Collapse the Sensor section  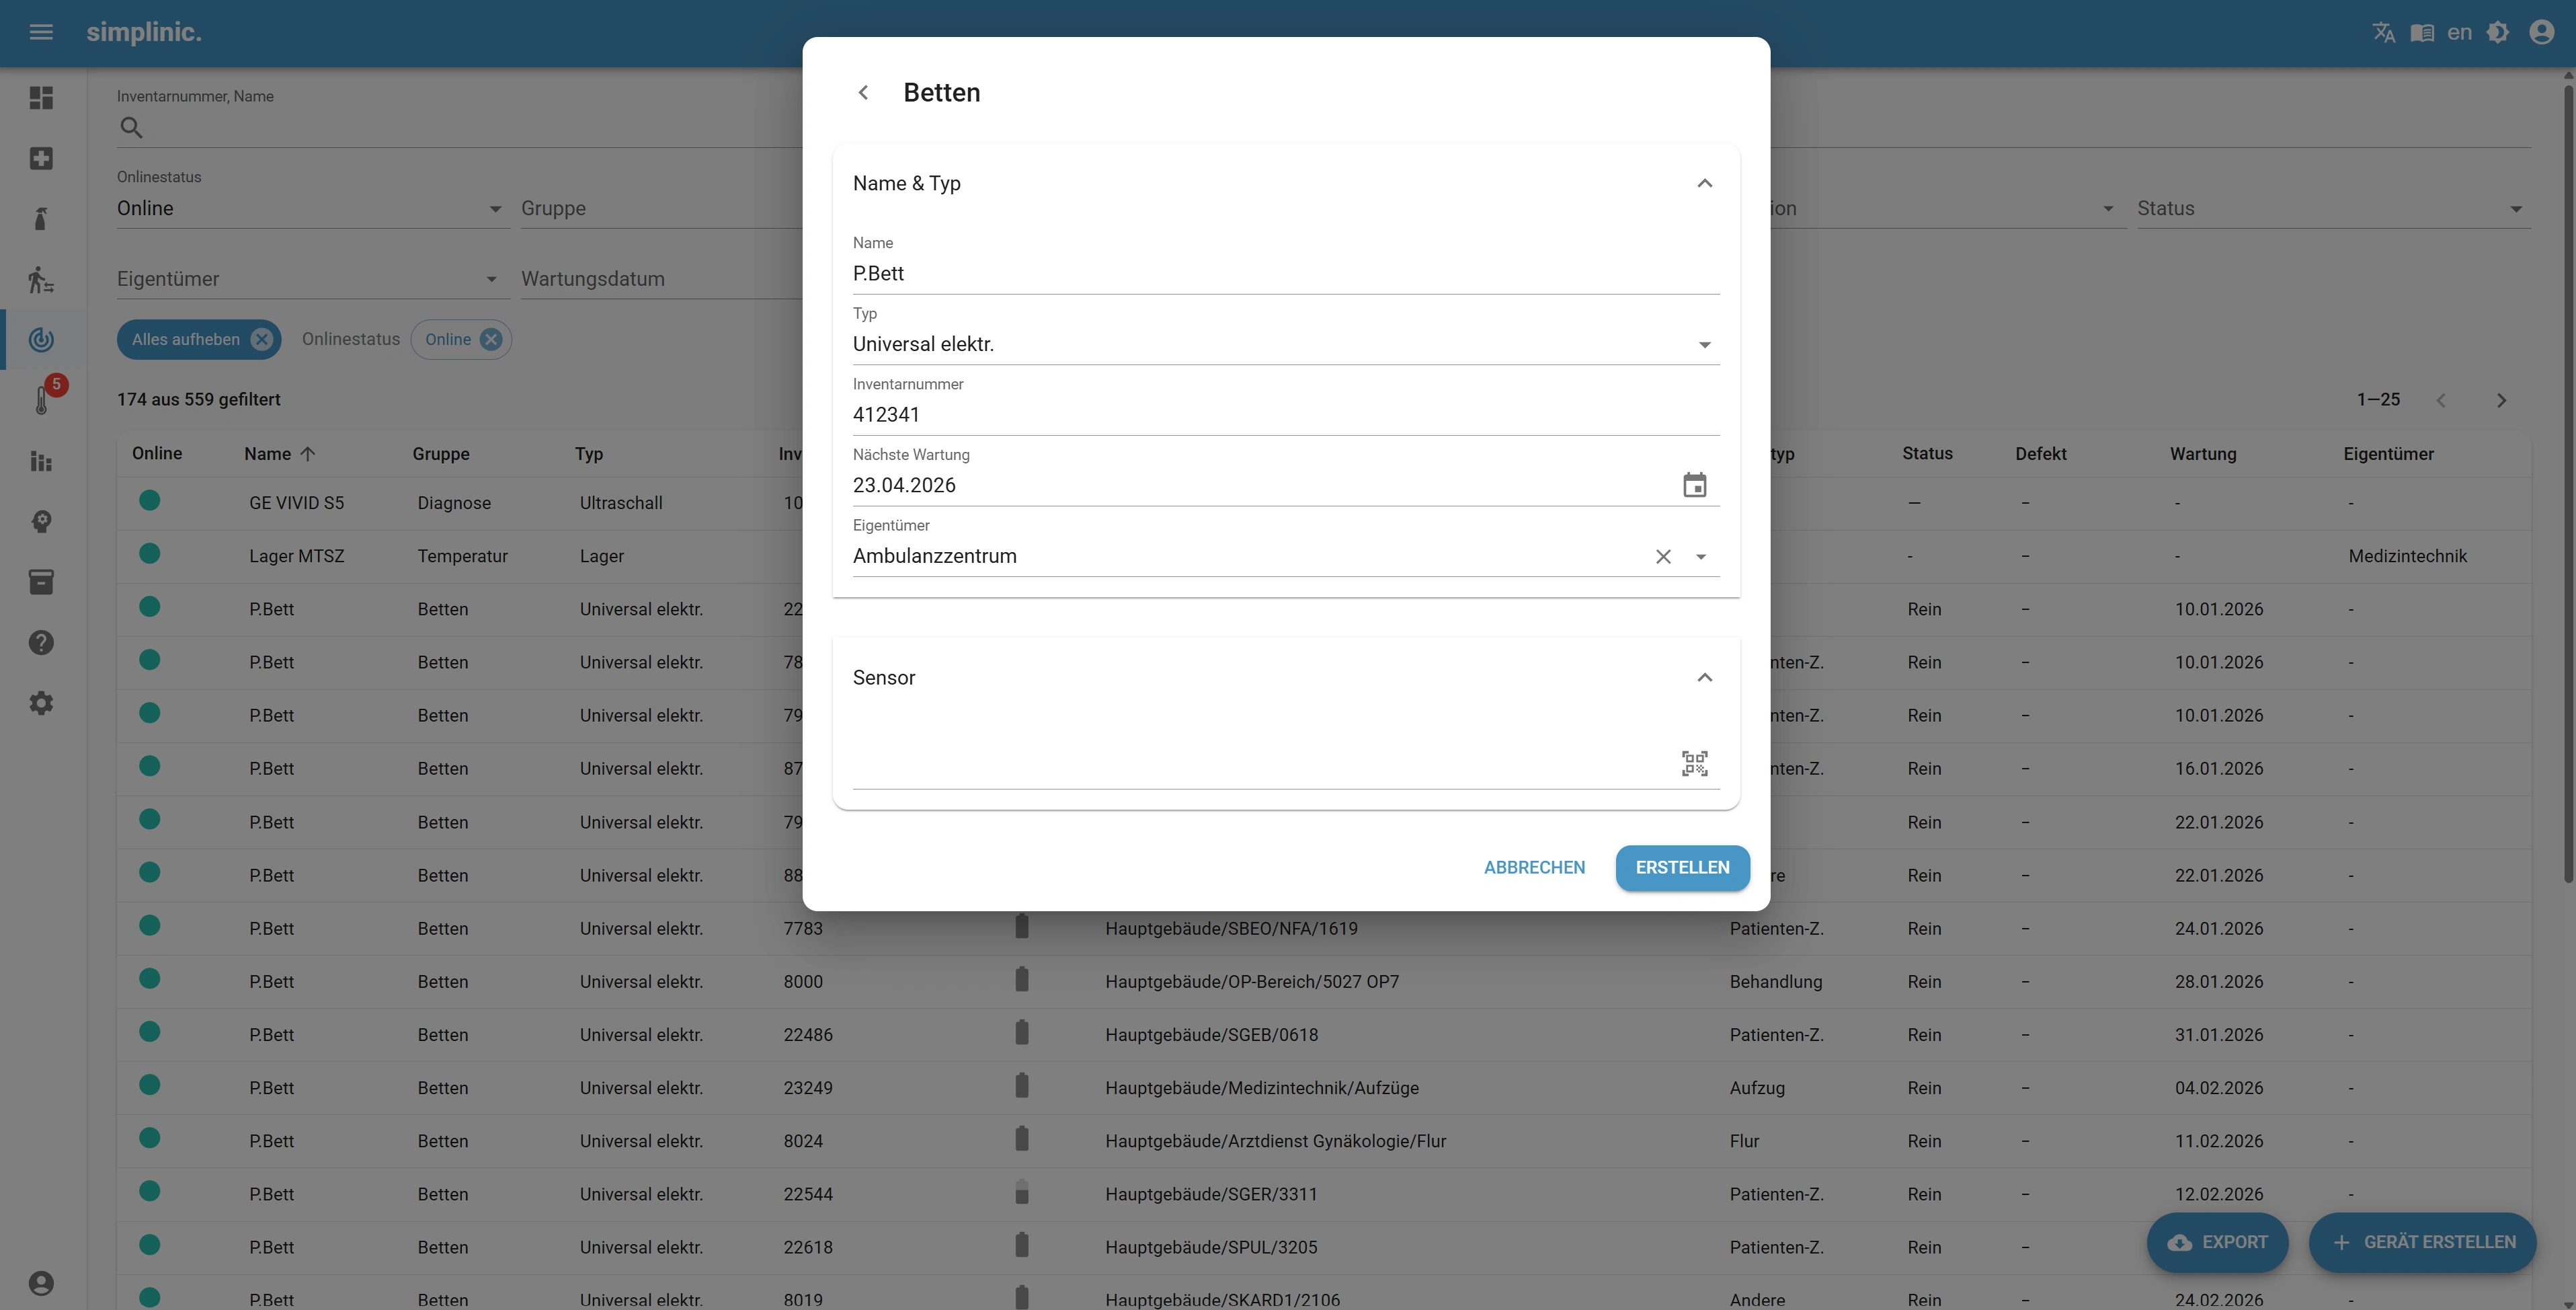coord(1704,678)
